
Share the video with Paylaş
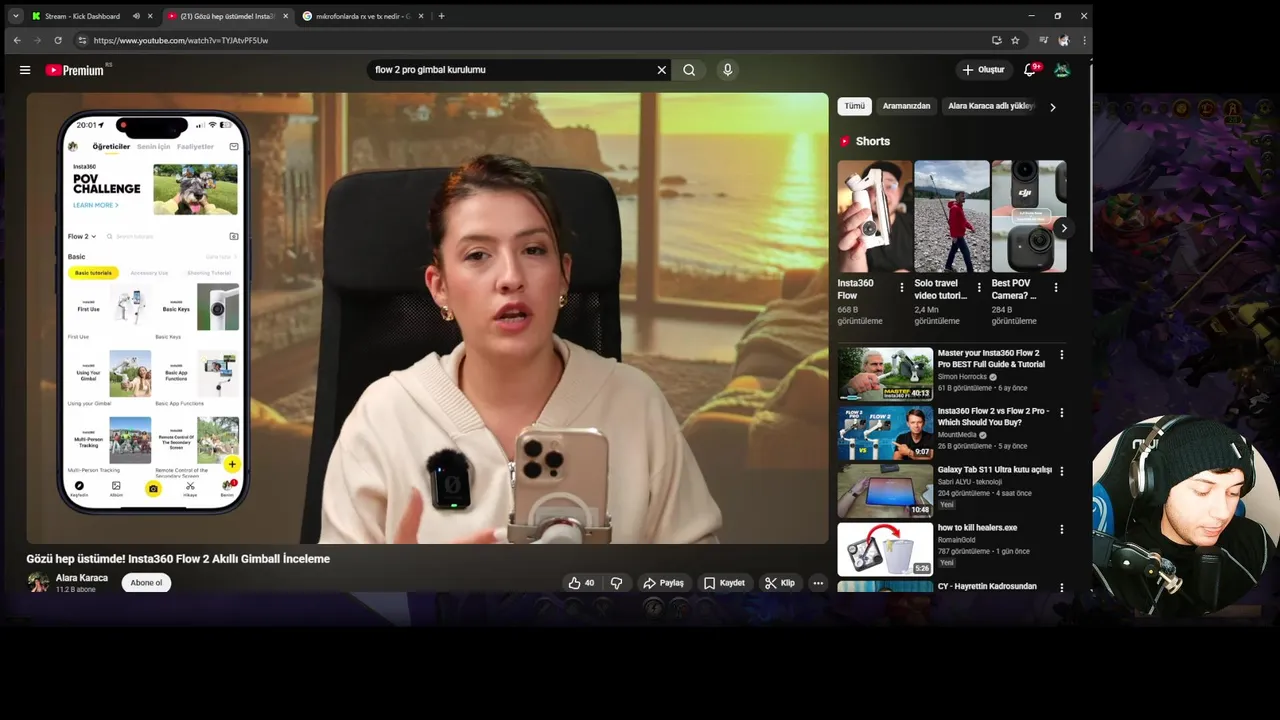pyautogui.click(x=663, y=583)
